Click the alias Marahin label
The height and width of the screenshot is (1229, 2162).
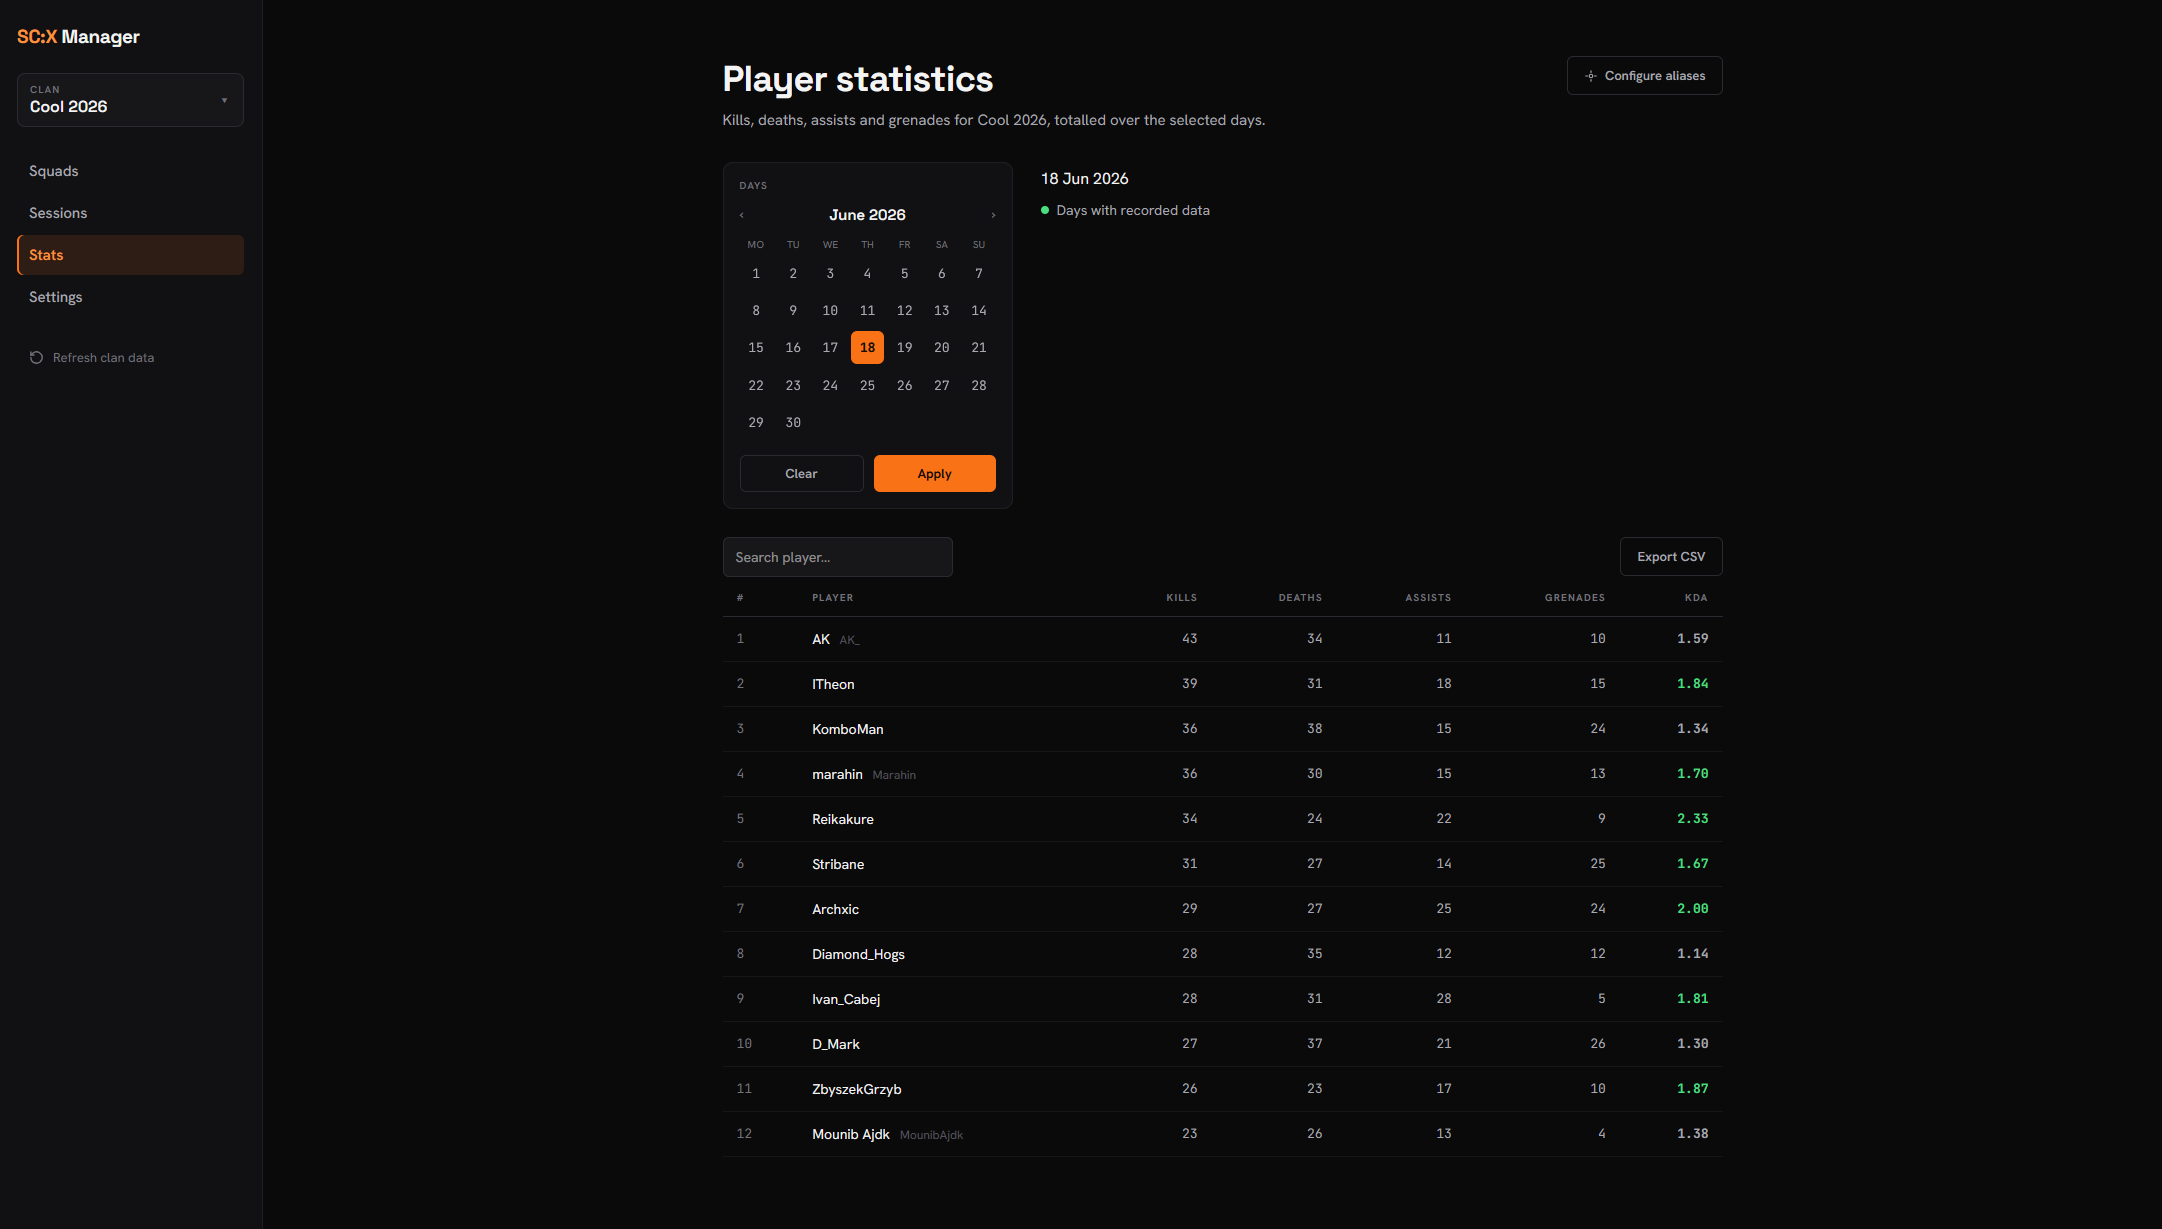(x=894, y=775)
